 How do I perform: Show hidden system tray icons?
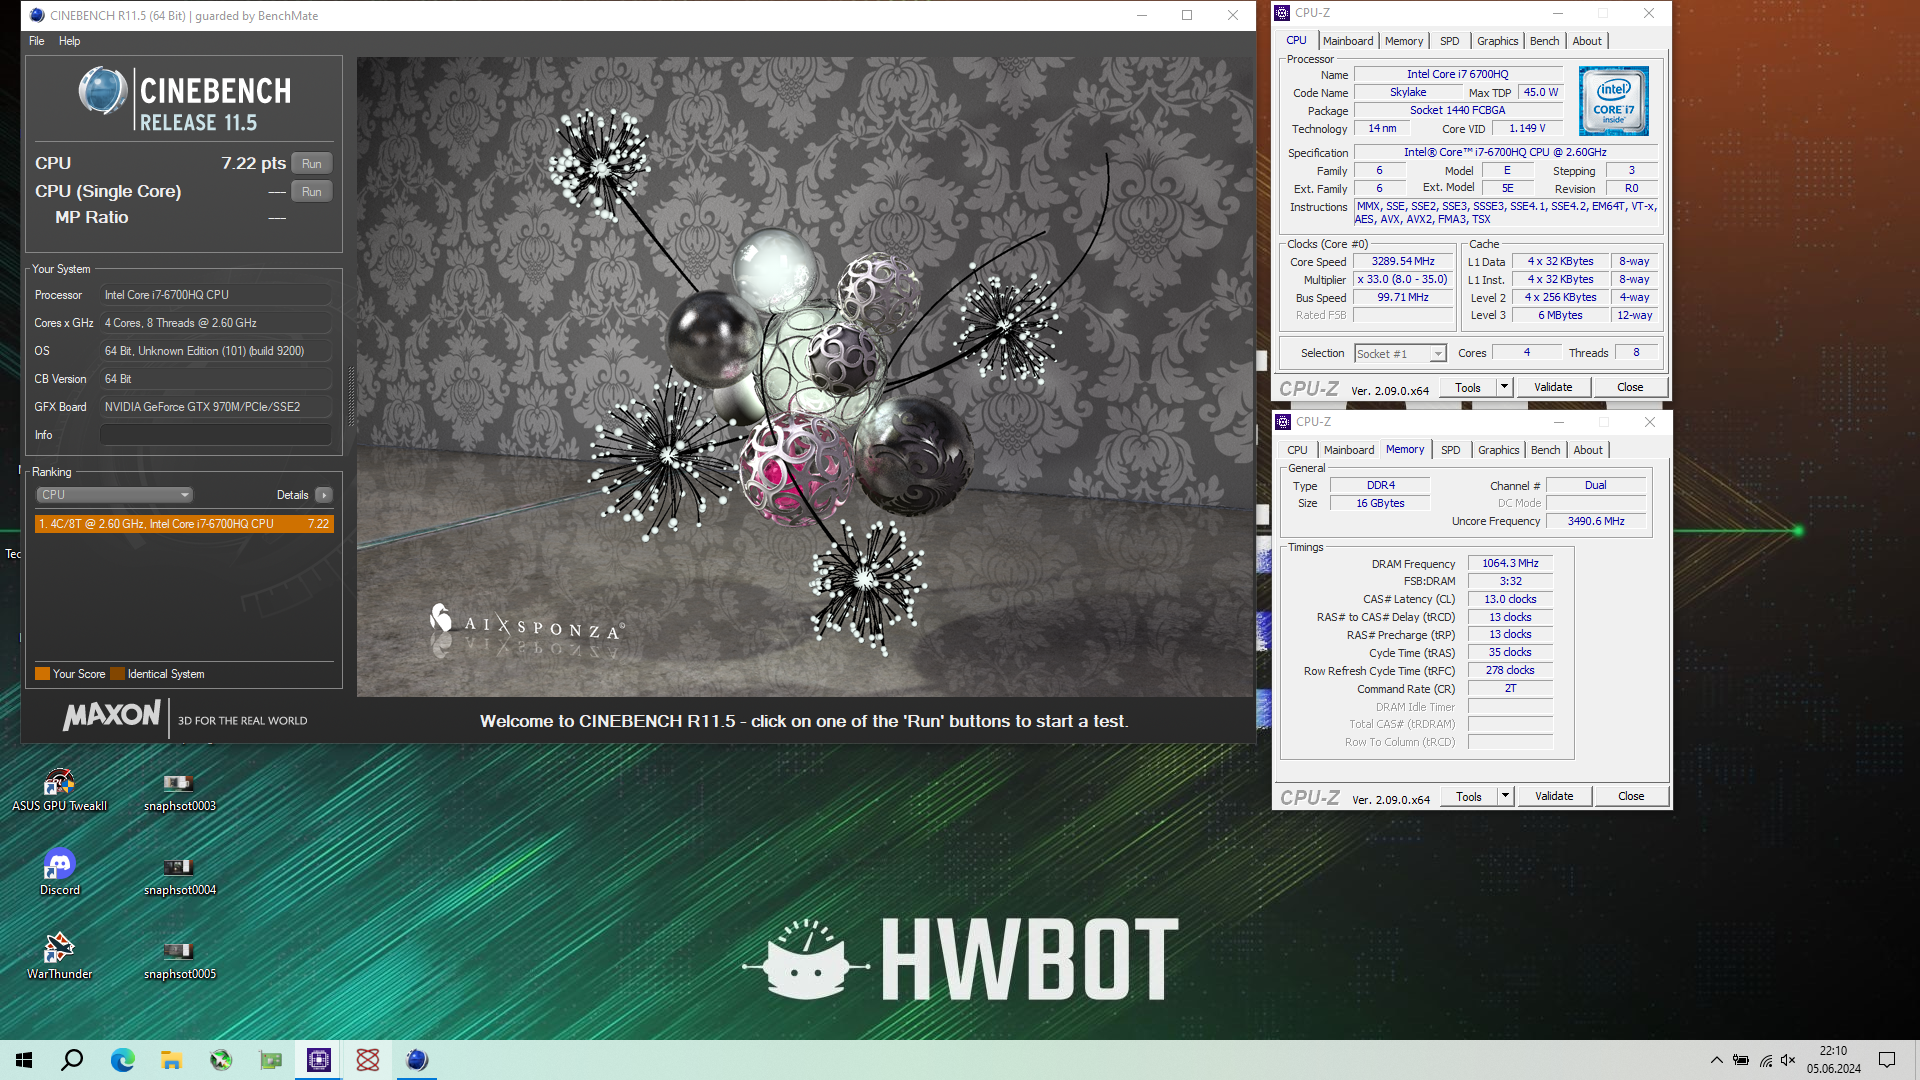tap(1716, 1060)
